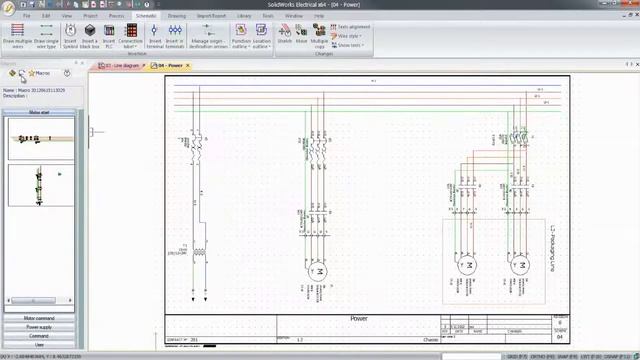
Task: Select the 04 - Power document tab
Action: click(168, 65)
